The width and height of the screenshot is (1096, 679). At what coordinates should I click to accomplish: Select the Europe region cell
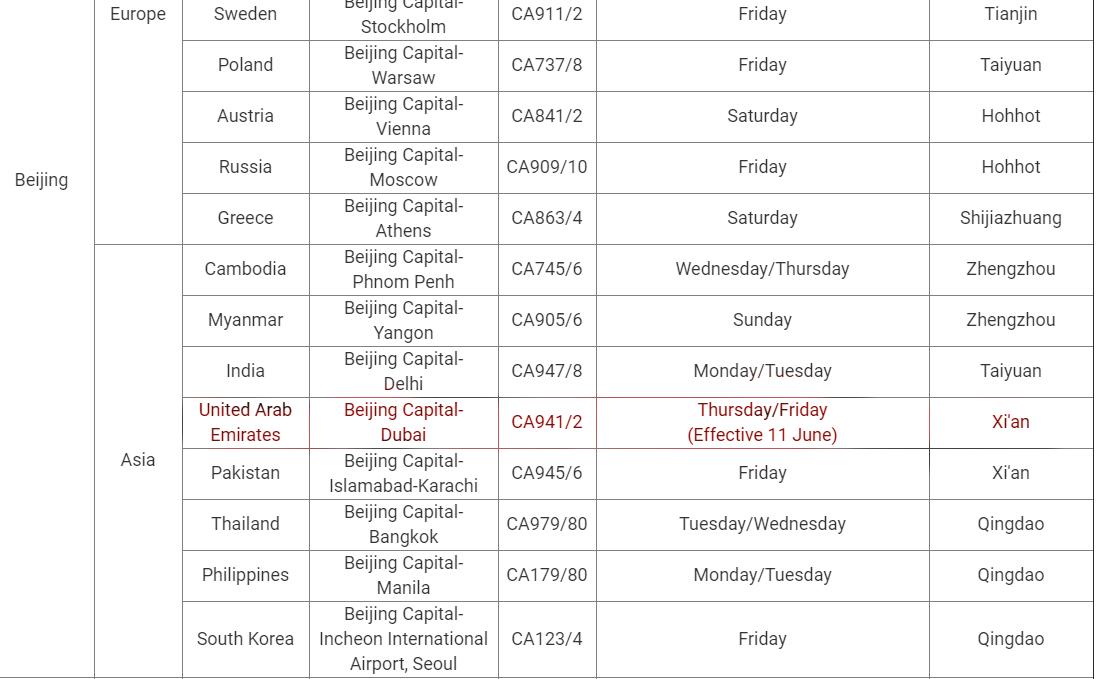click(x=138, y=14)
